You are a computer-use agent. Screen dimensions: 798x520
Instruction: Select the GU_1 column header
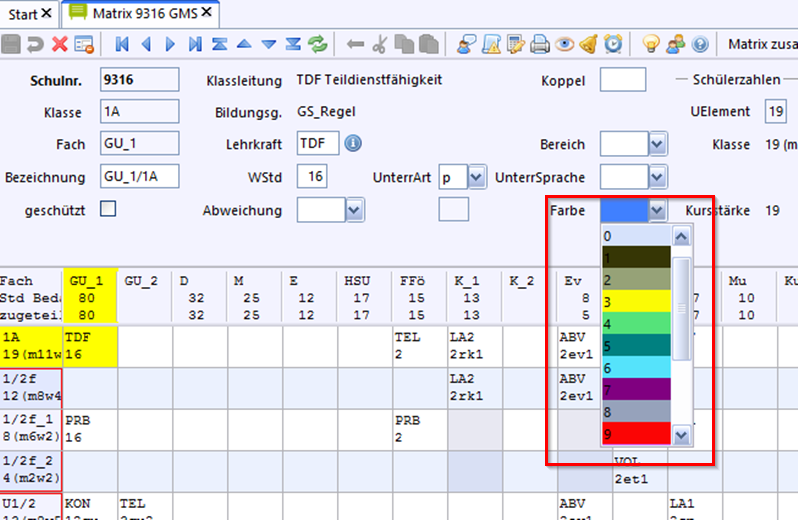click(x=90, y=298)
